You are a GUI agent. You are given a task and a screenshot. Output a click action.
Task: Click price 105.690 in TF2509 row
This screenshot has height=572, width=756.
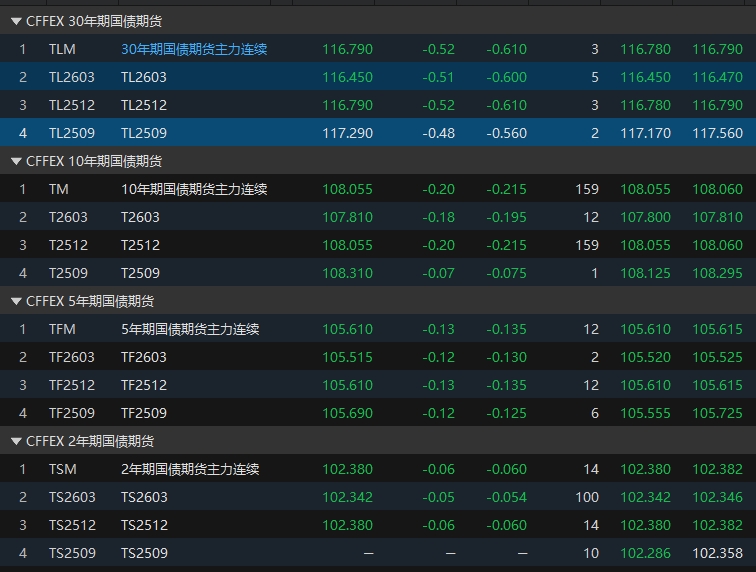(347, 413)
